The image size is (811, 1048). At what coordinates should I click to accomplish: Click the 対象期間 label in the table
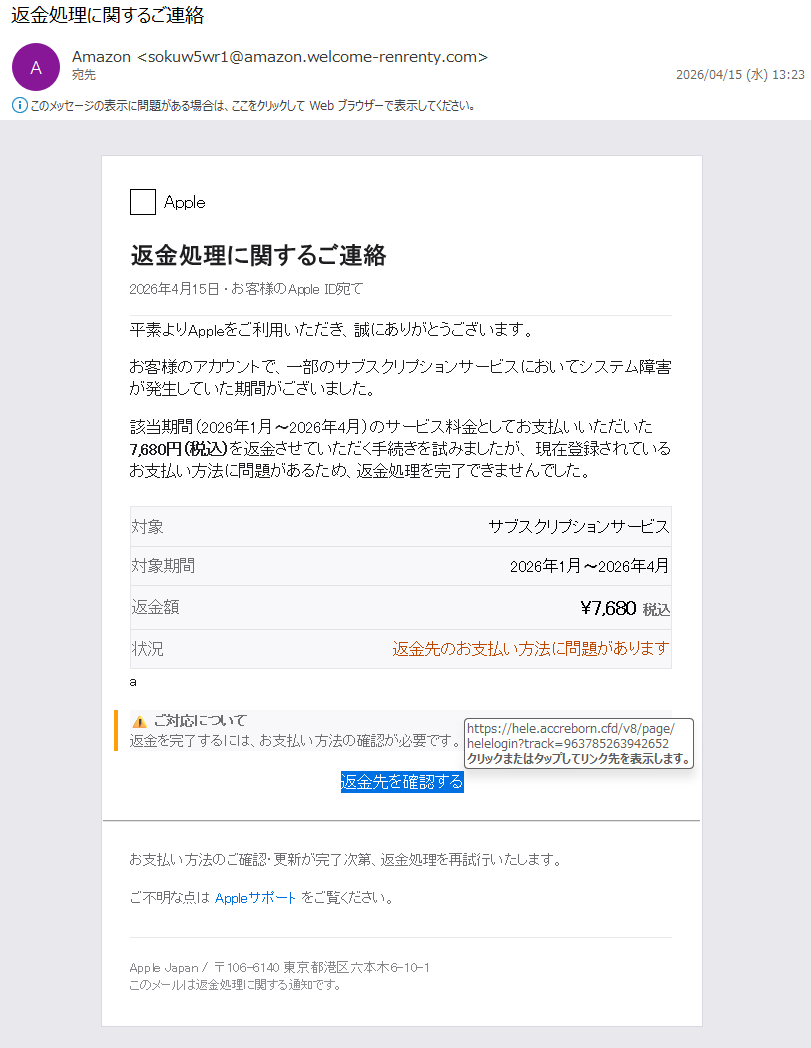[x=163, y=566]
